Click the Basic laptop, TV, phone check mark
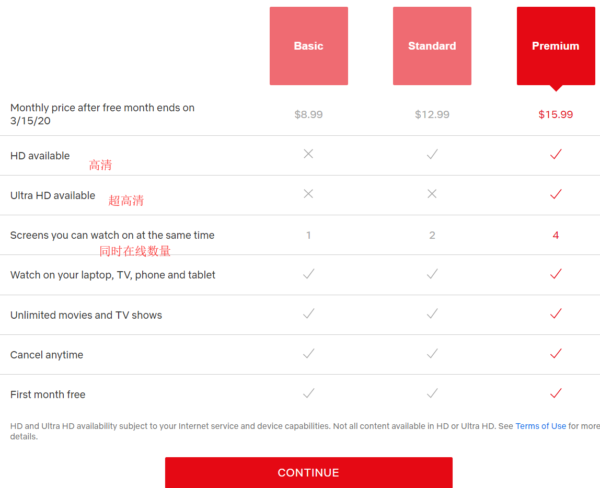Screen dimensions: 600x488 309,274
